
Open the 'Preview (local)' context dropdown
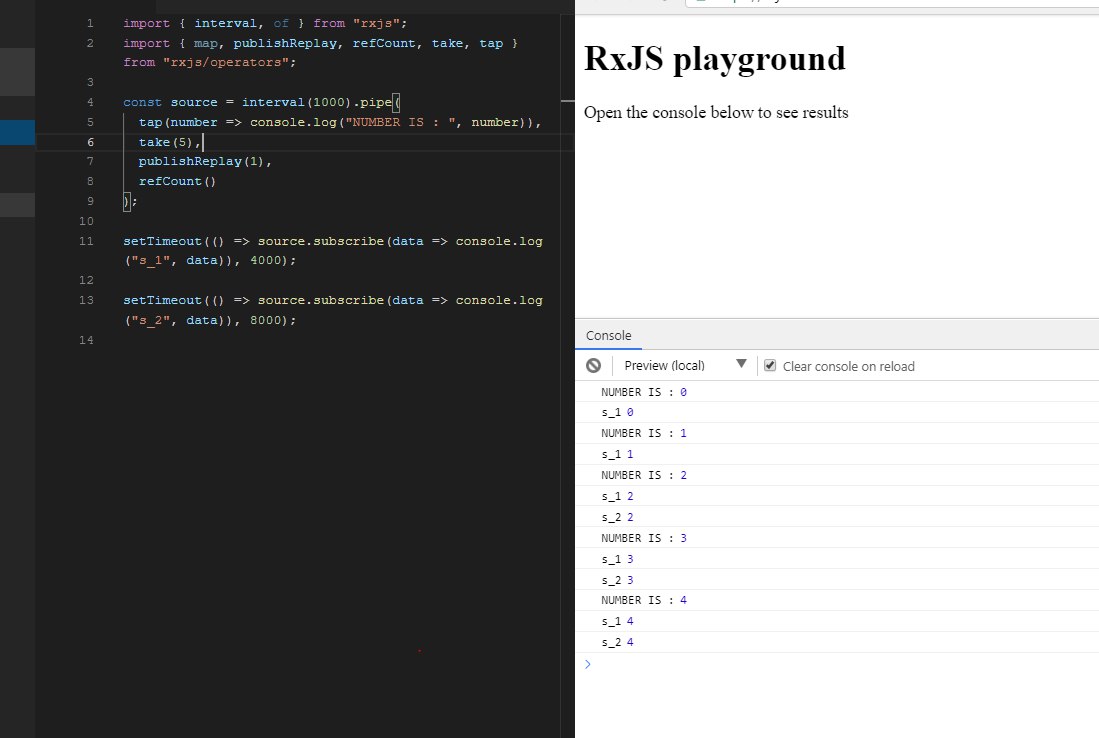[x=685, y=365]
